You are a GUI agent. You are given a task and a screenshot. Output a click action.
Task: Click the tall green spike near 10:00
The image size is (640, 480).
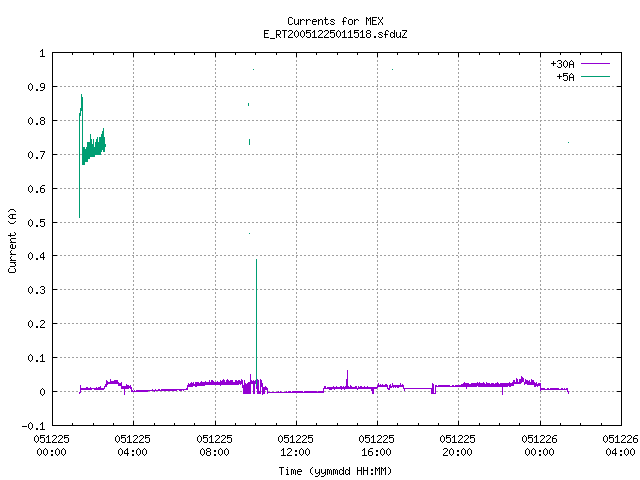click(x=256, y=320)
